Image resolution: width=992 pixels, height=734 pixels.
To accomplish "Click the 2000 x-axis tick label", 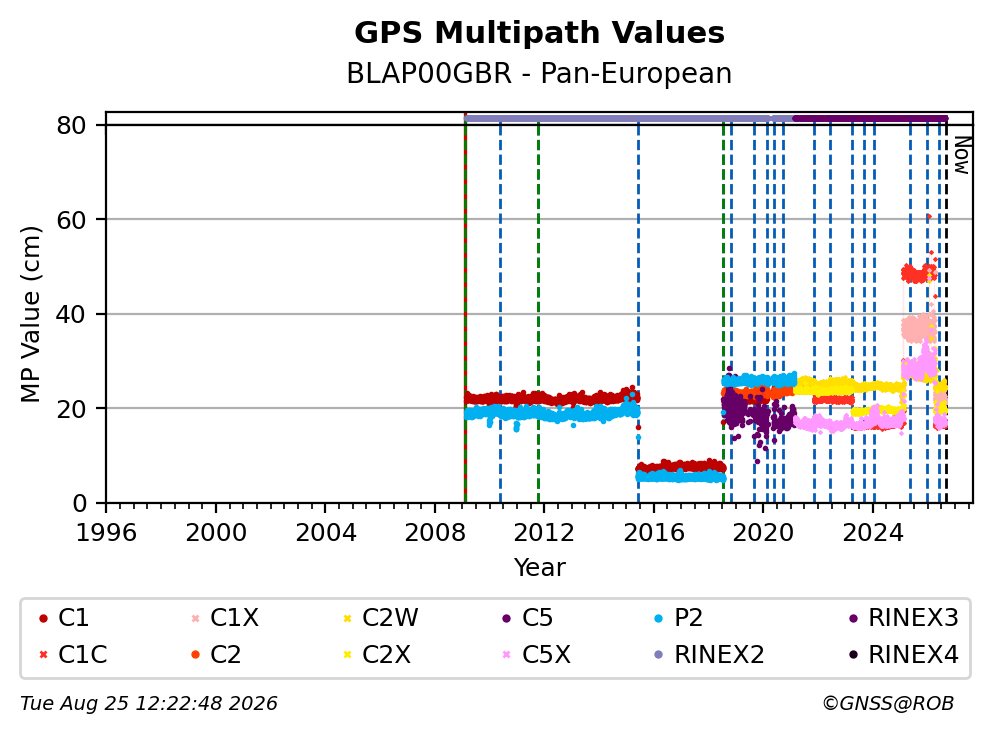I will coord(216,533).
